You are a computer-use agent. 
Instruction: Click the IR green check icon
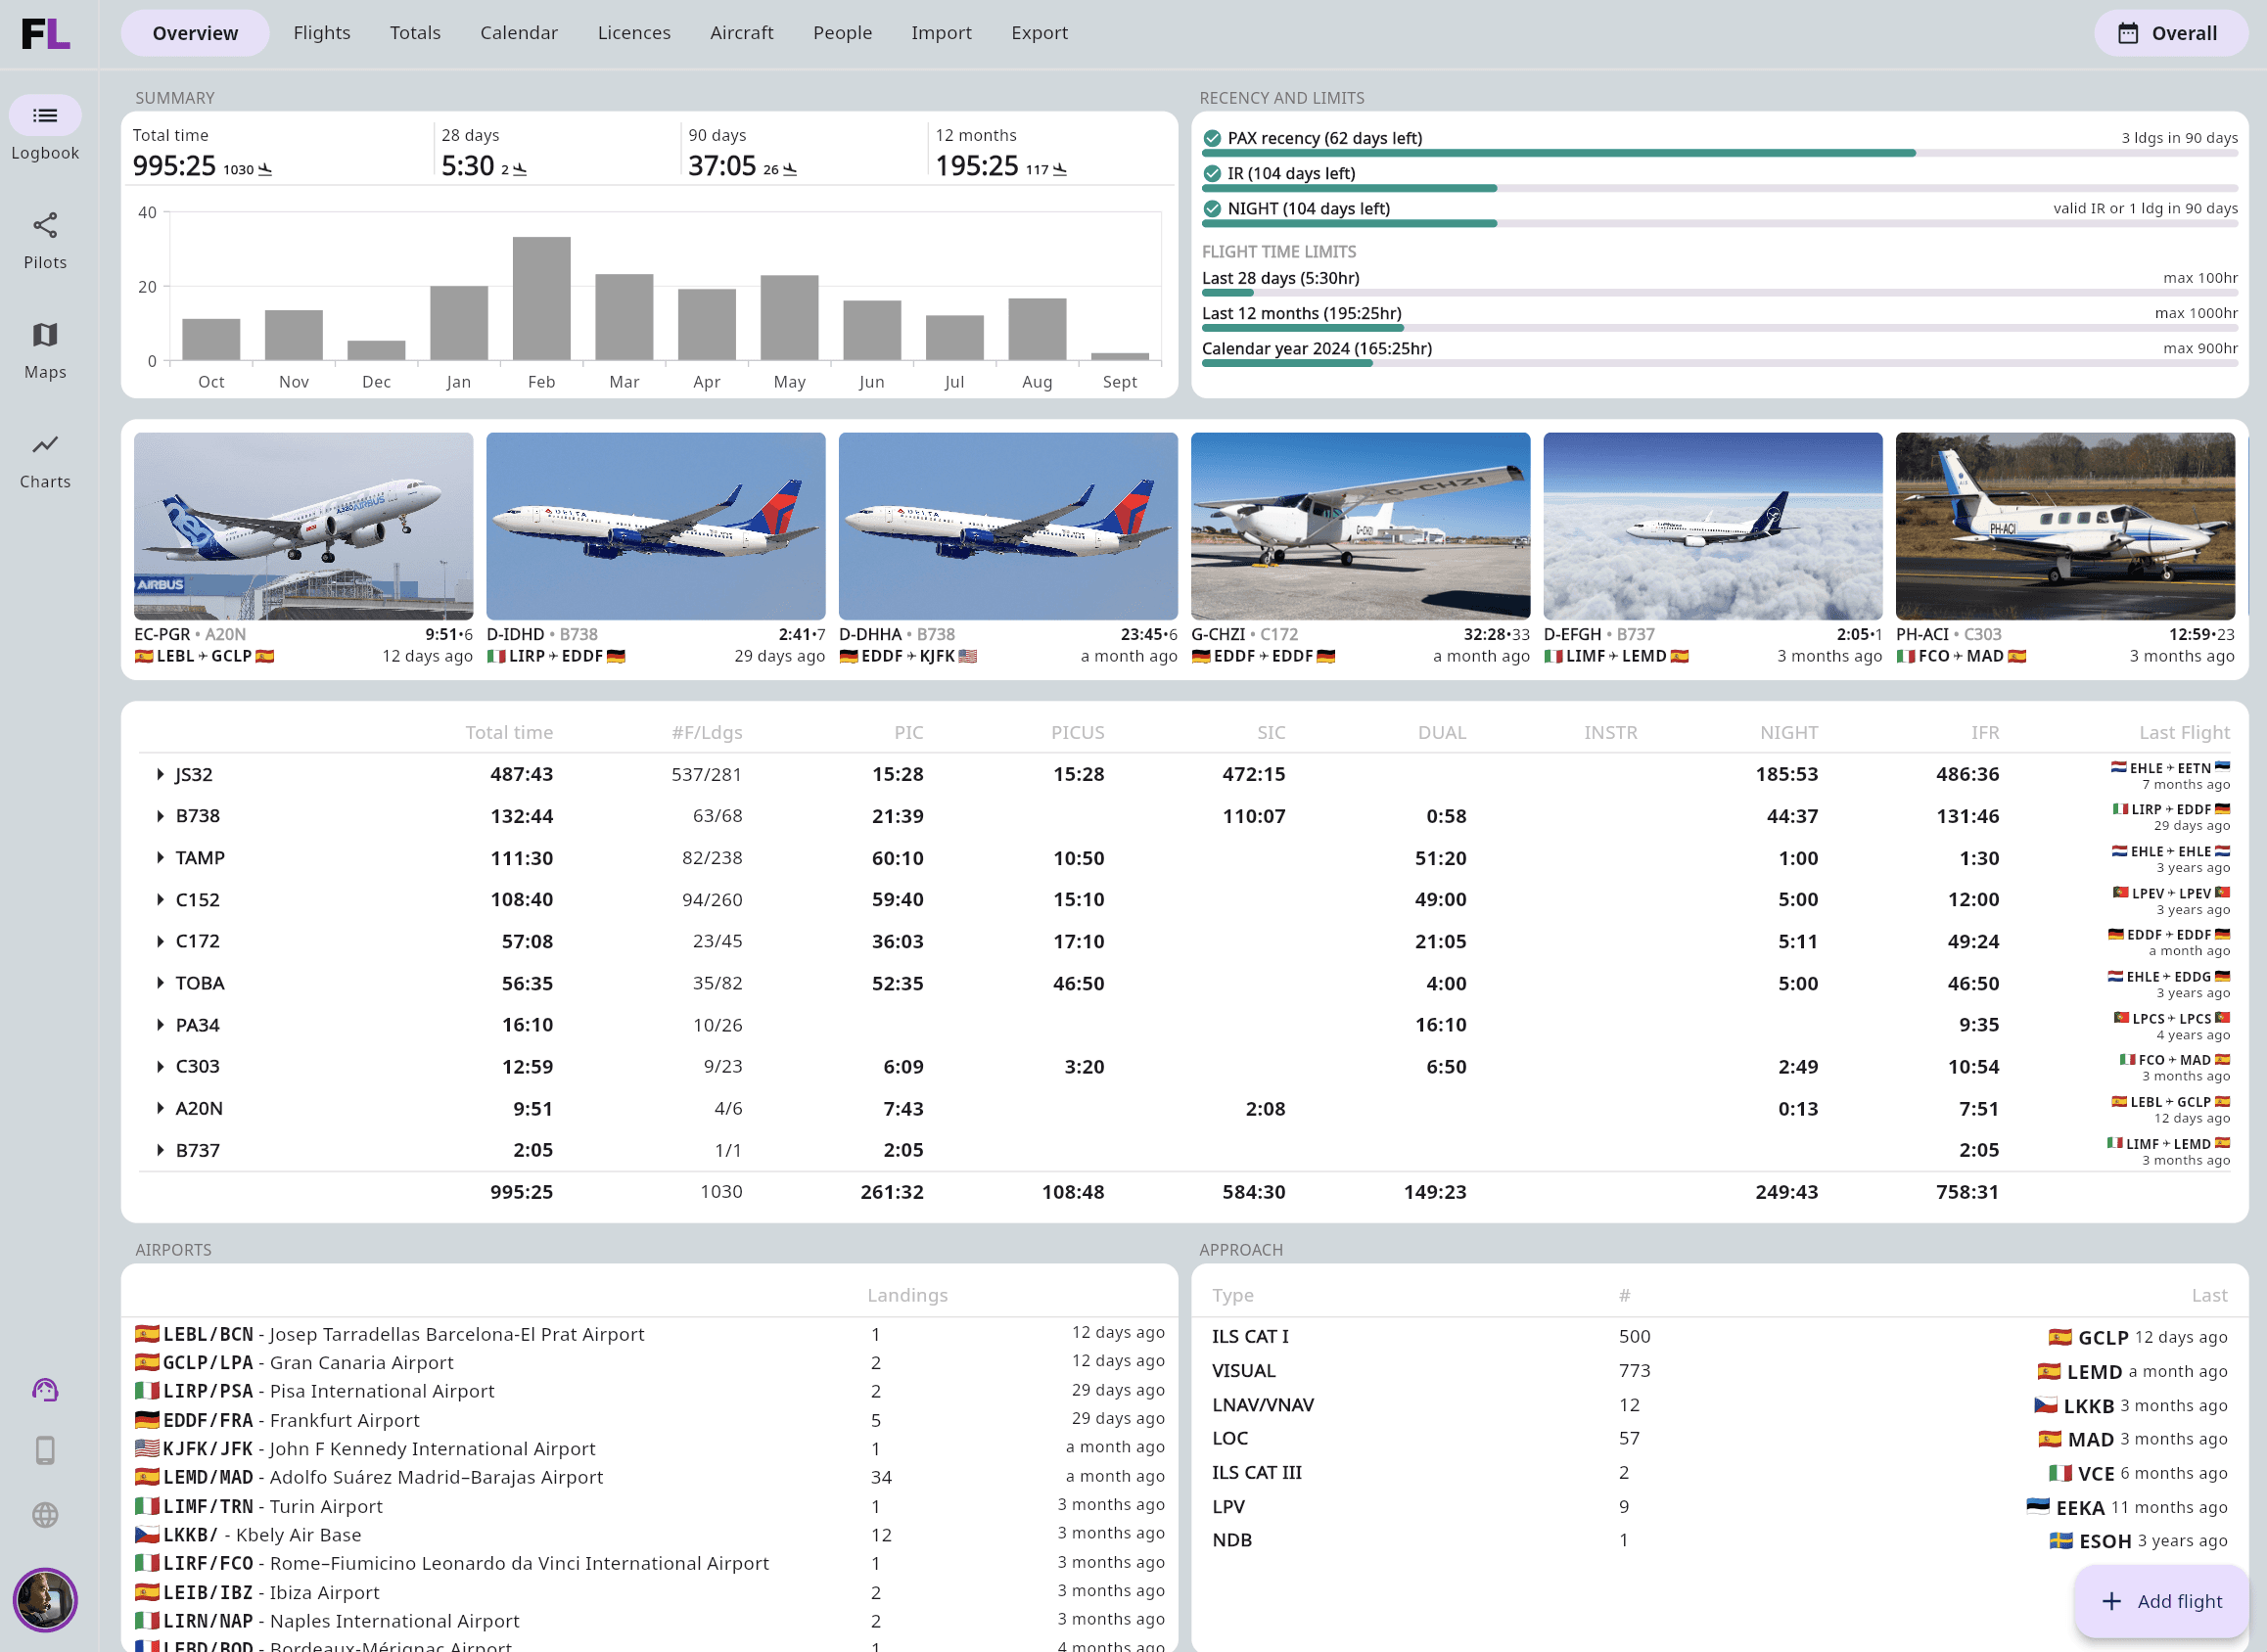[x=1212, y=173]
